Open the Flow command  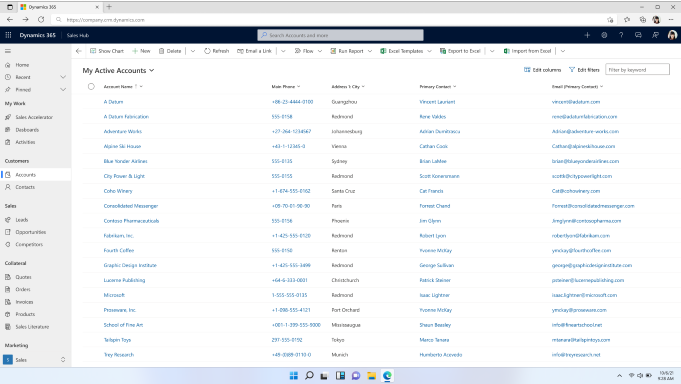[304, 51]
